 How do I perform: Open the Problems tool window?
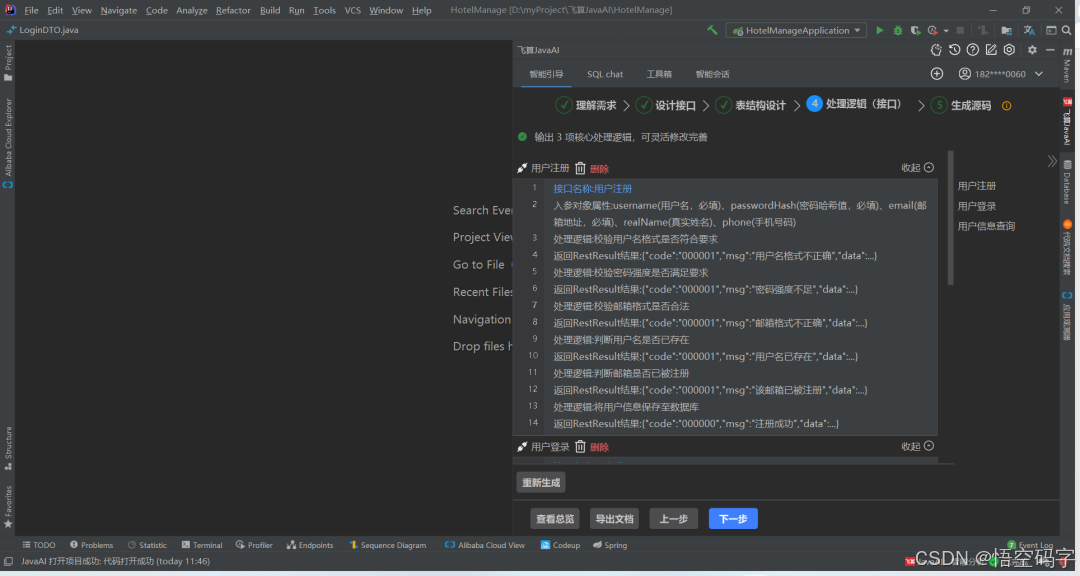[x=91, y=545]
